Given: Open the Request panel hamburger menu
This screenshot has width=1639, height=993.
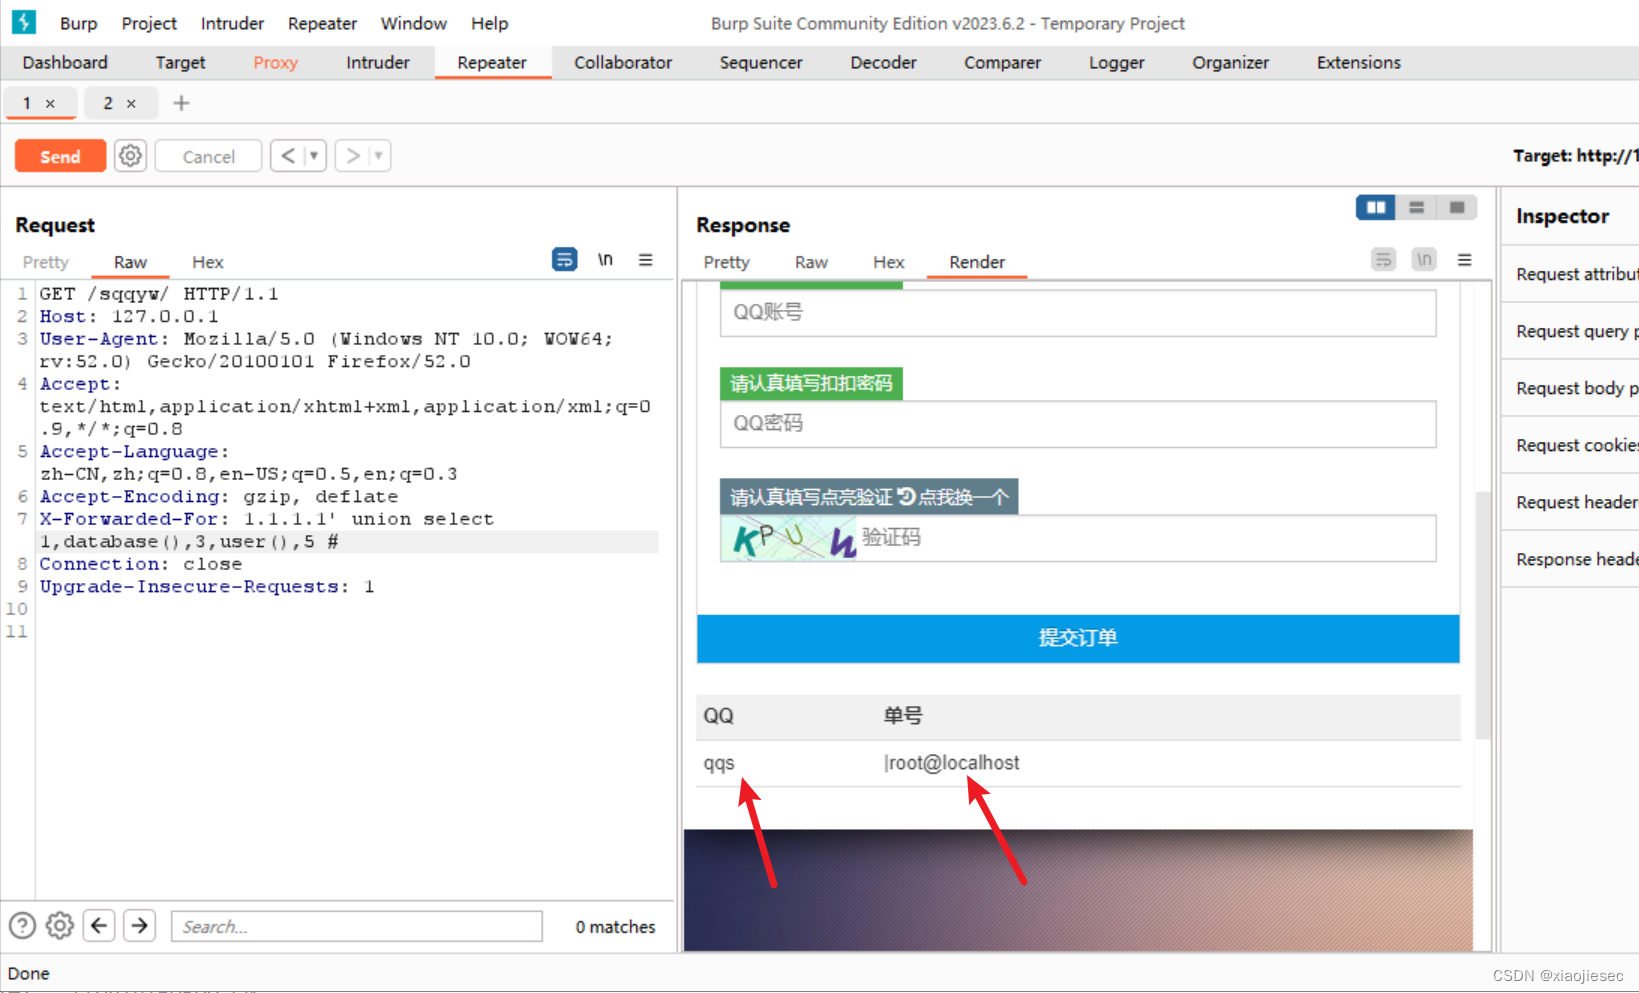Looking at the screenshot, I should click(x=646, y=259).
